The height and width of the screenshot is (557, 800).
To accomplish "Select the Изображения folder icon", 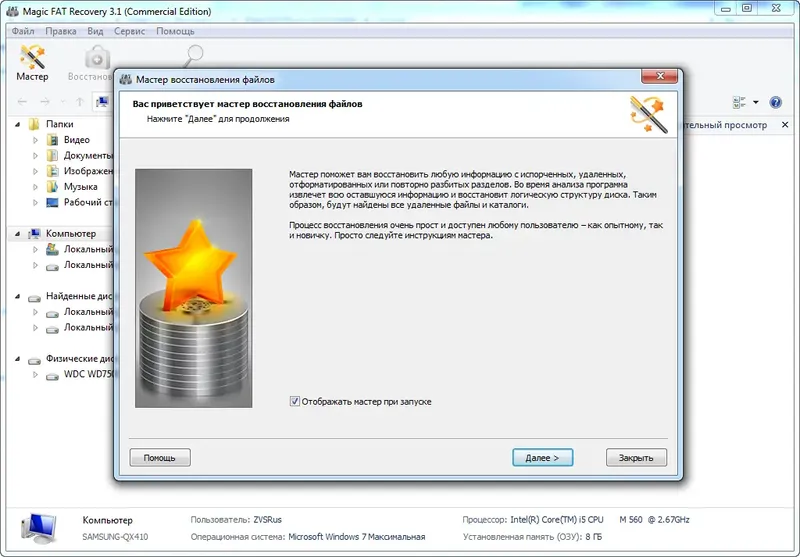I will pyautogui.click(x=52, y=171).
